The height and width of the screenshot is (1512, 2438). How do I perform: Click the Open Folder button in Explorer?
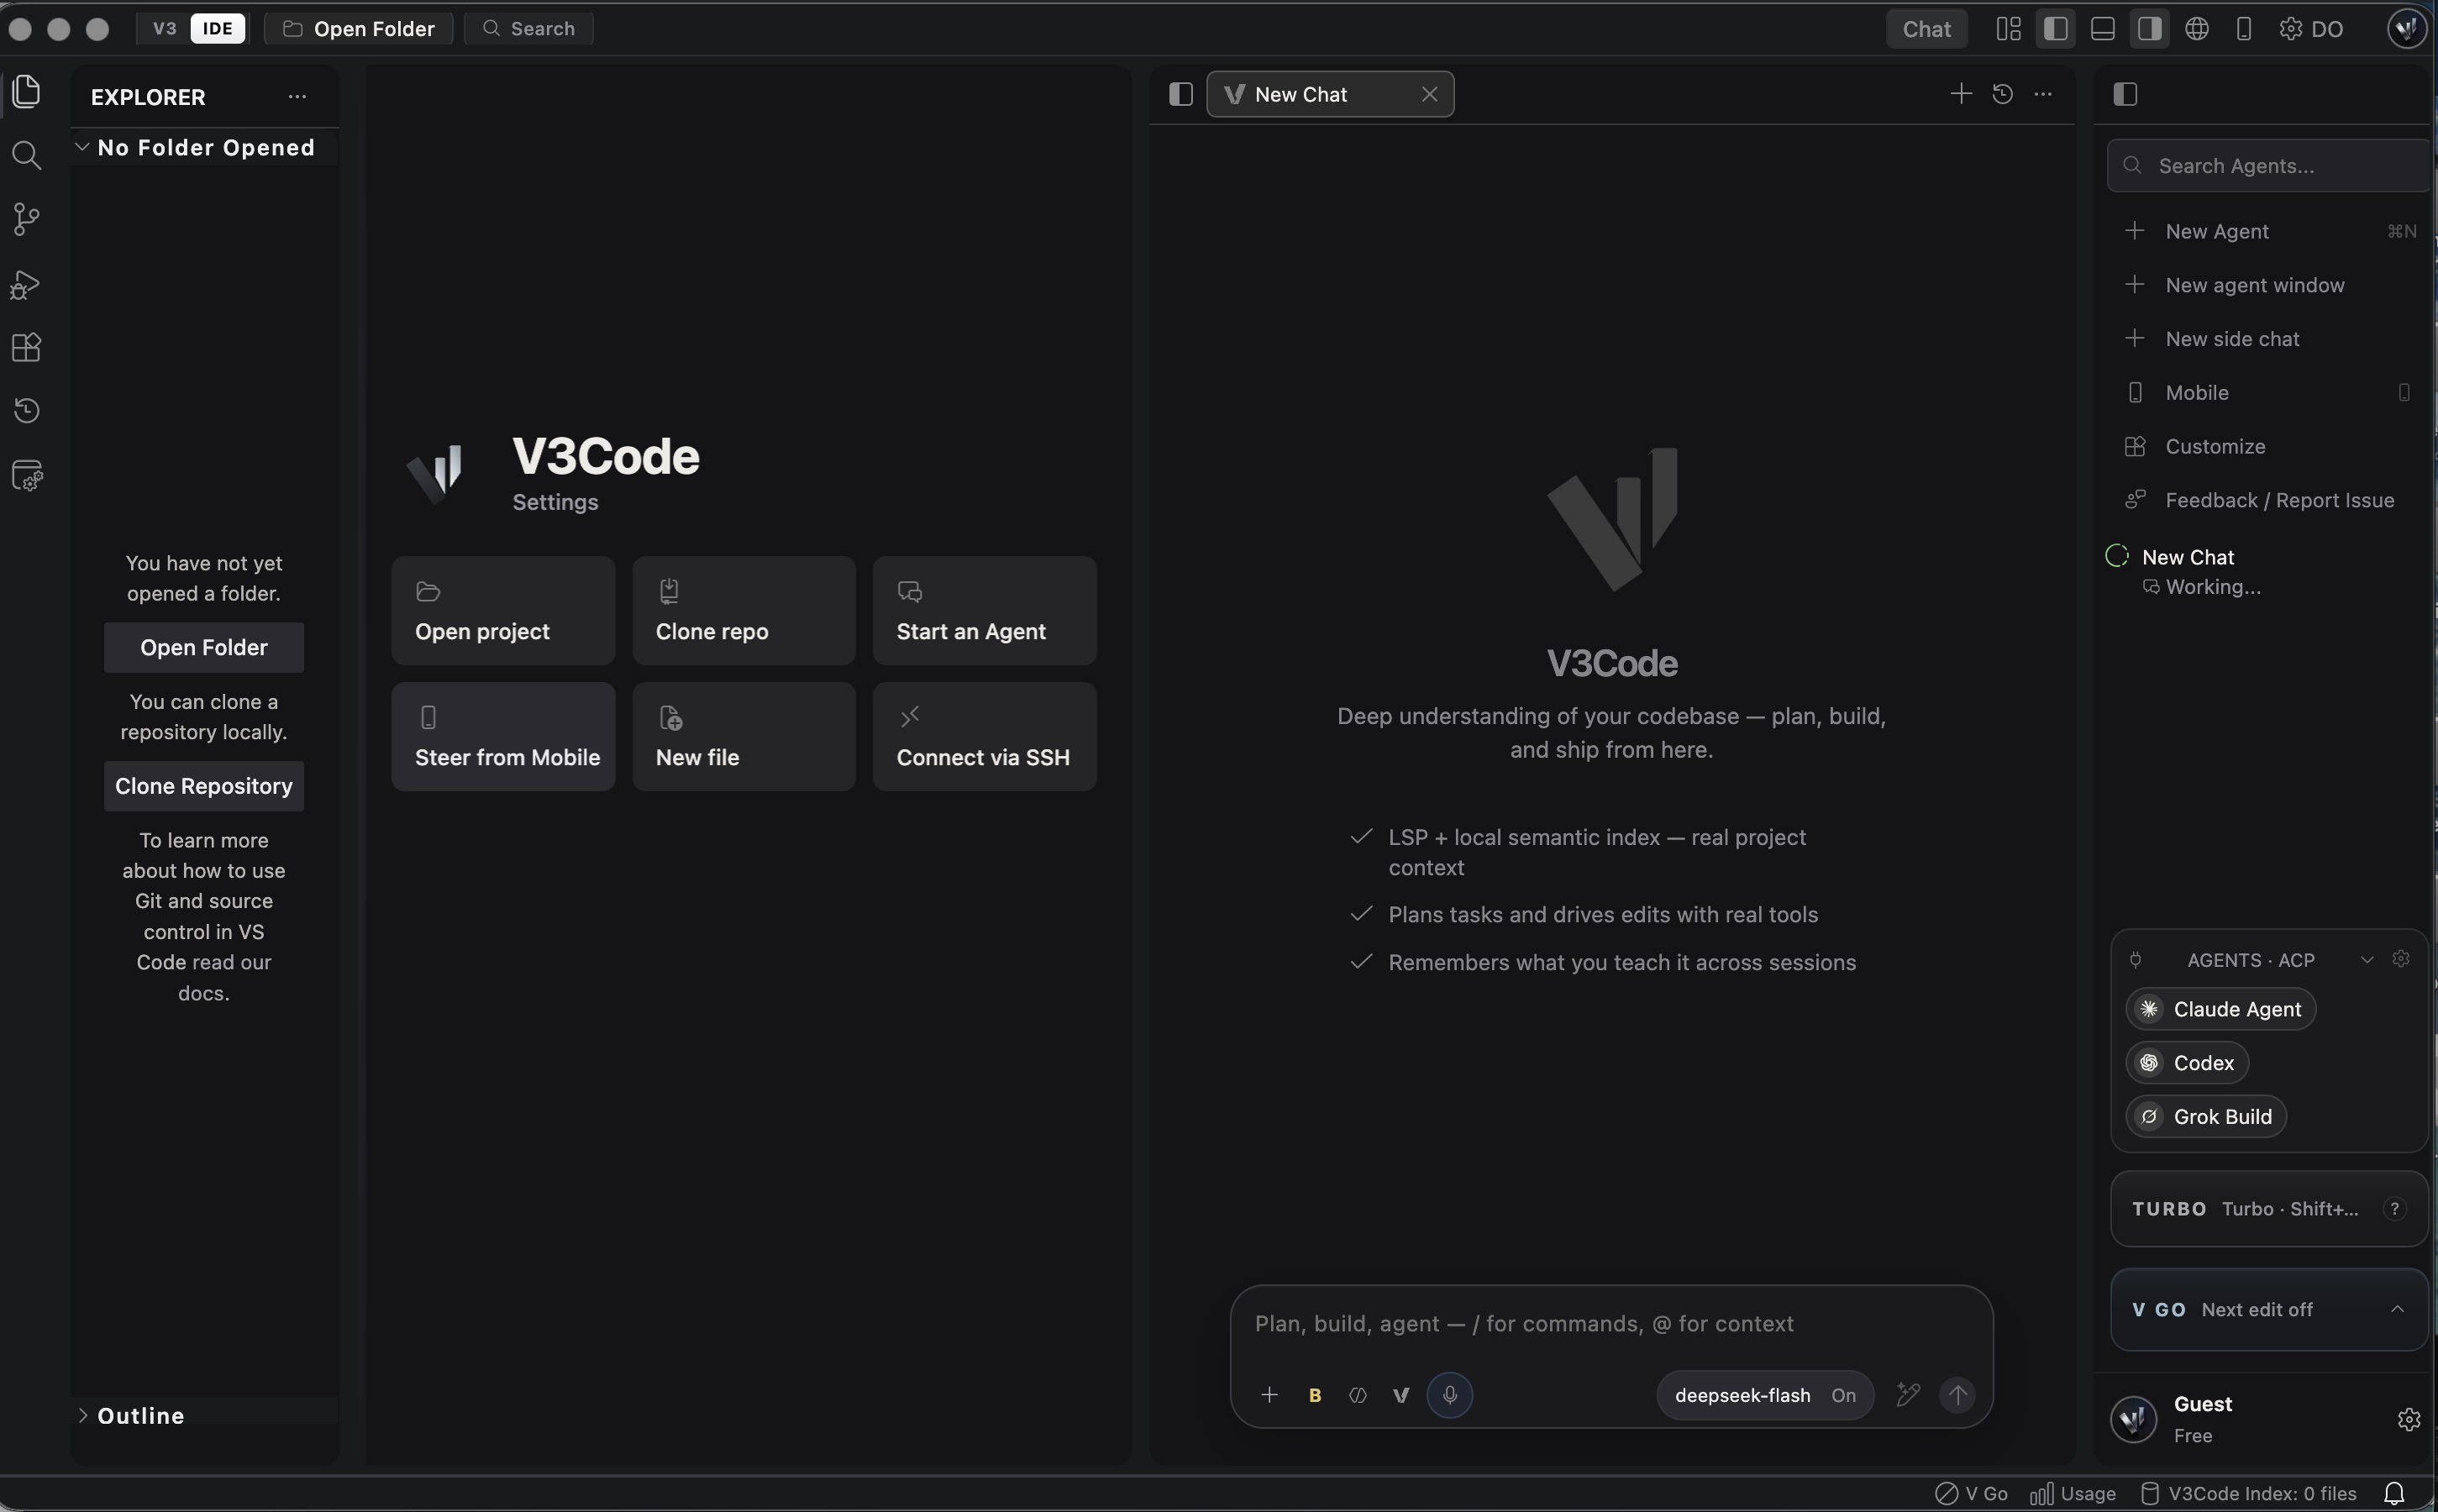pyautogui.click(x=204, y=648)
